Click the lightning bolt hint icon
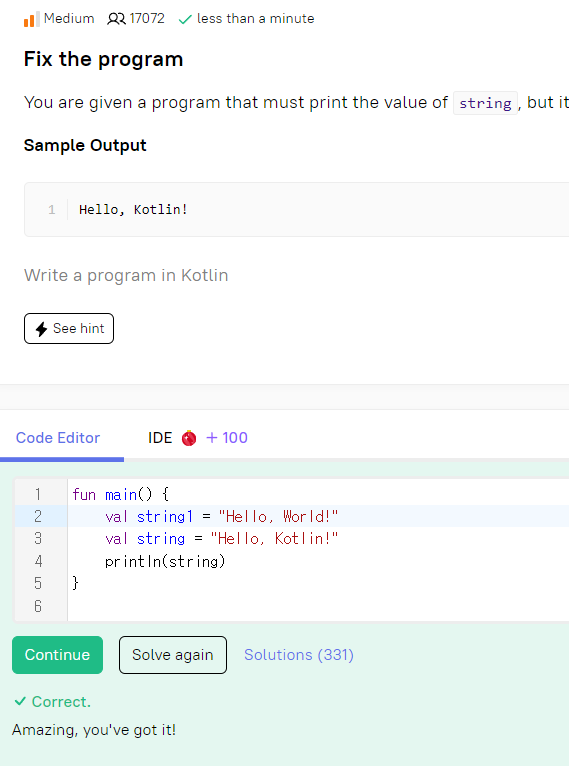Viewport: 569px width, 770px height. pos(42,329)
